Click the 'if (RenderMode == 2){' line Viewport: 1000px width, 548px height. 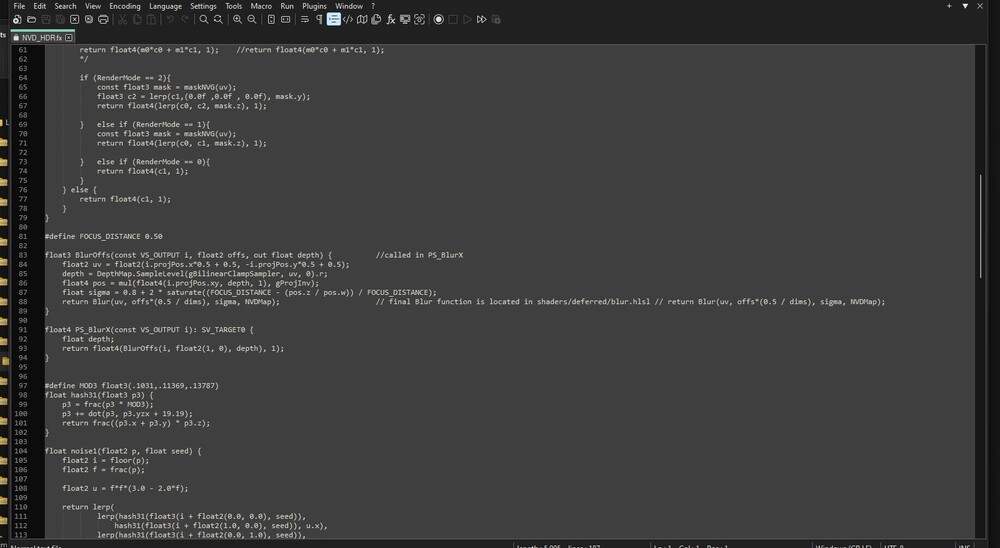click(x=125, y=78)
